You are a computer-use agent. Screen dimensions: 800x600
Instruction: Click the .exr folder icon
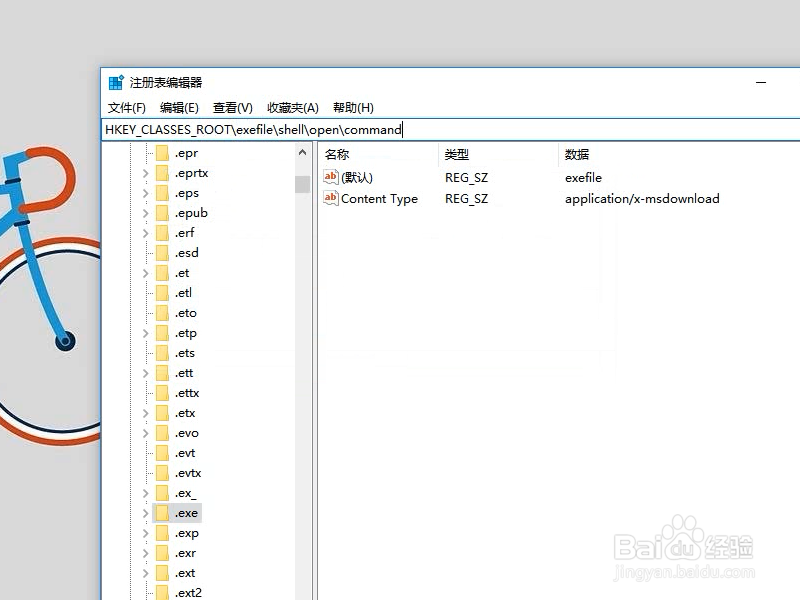(162, 553)
